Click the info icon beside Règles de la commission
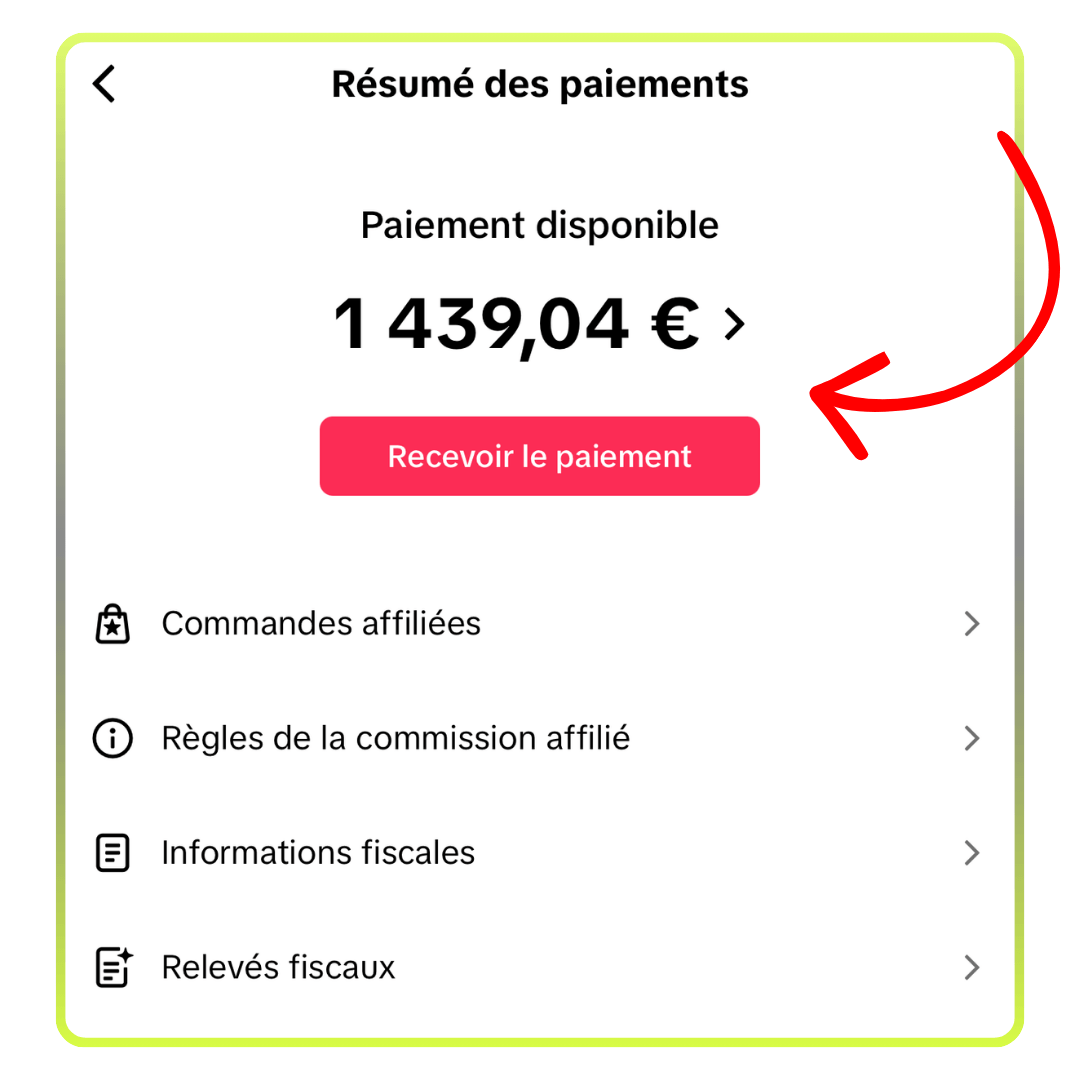Screen dimensions: 1080x1080 [x=112, y=739]
